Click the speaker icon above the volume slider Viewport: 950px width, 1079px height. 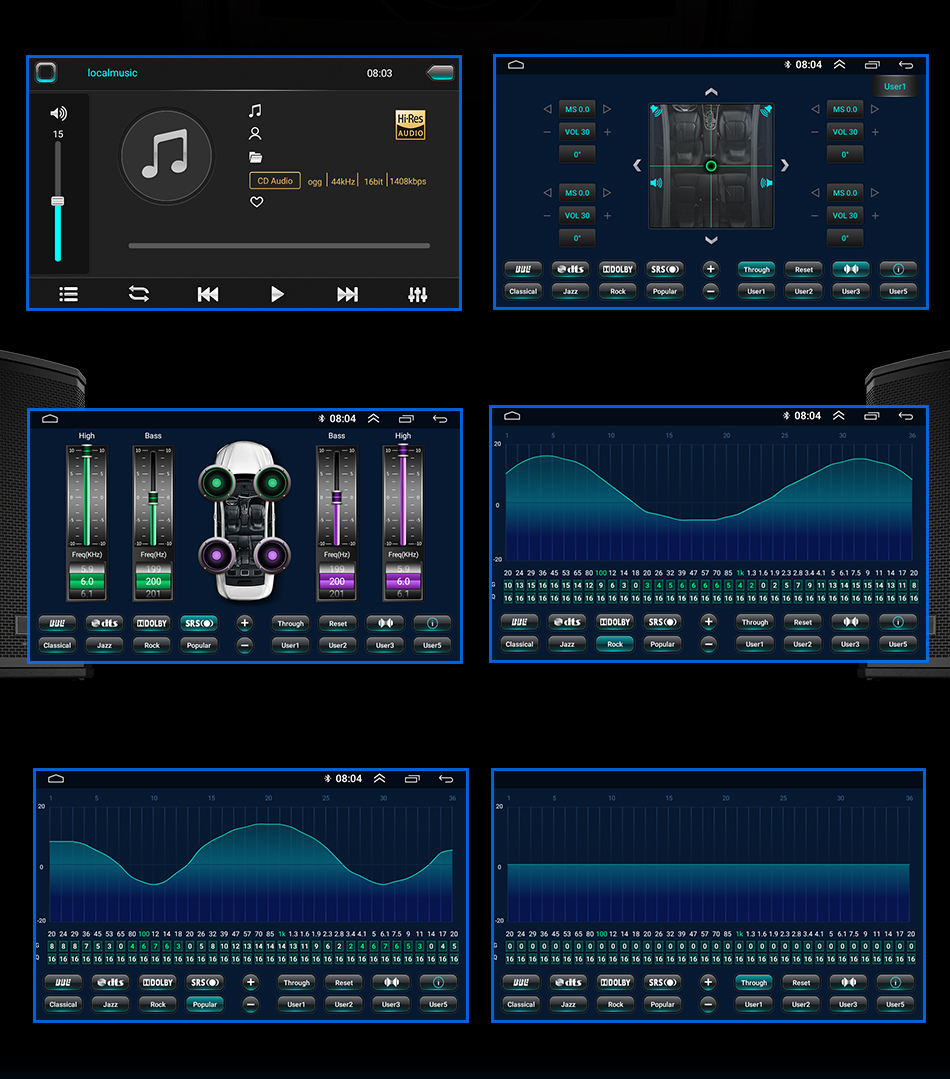[x=58, y=113]
